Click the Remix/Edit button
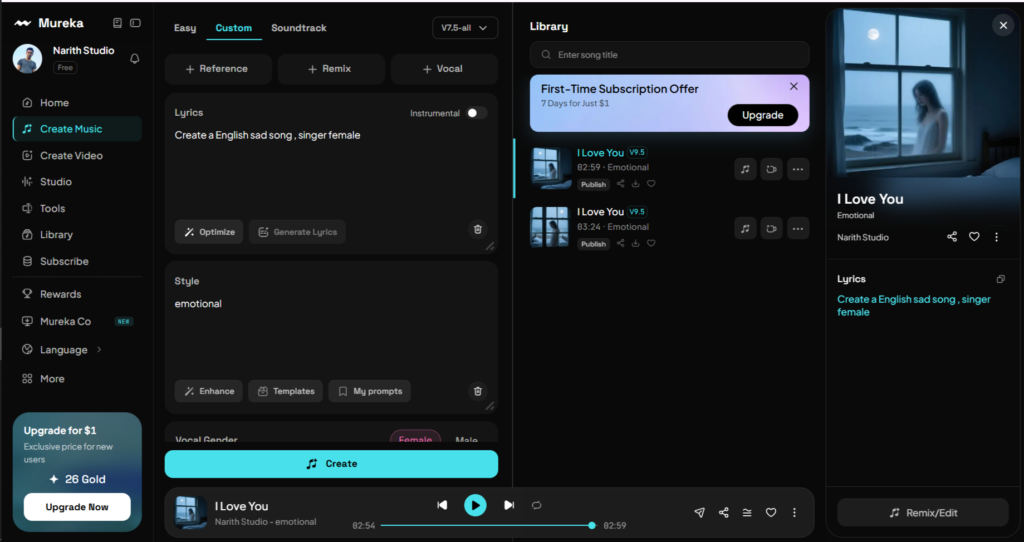 (923, 513)
